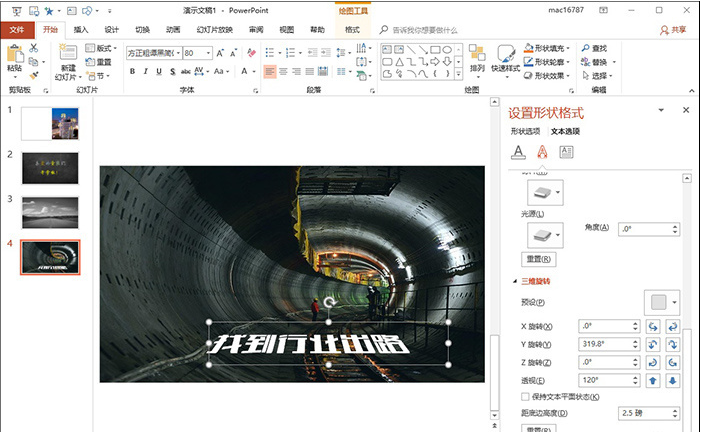
Task: Enable 保持文本平面状态 checkbox
Action: tap(526, 397)
